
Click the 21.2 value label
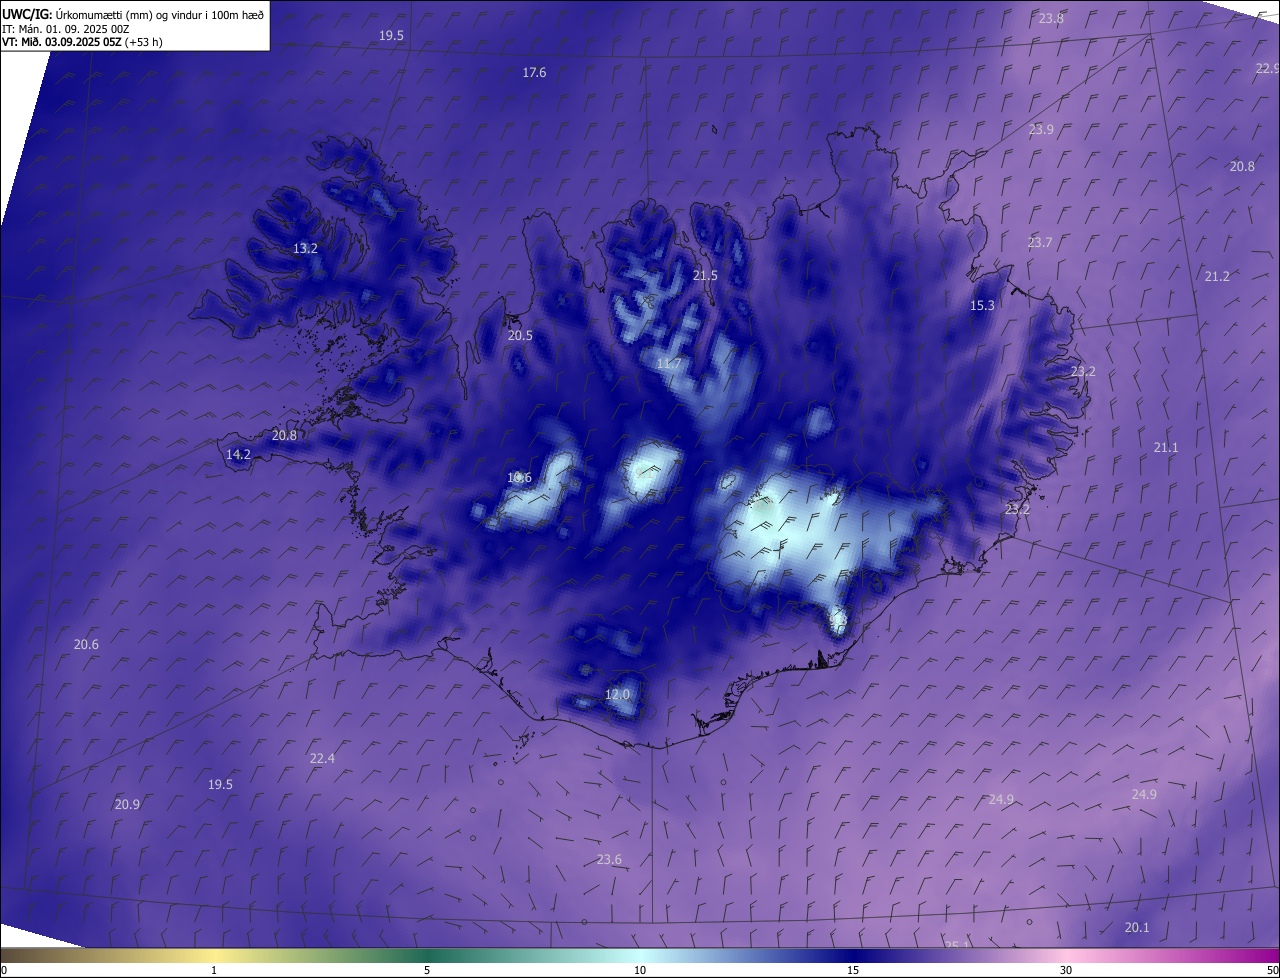[1217, 277]
